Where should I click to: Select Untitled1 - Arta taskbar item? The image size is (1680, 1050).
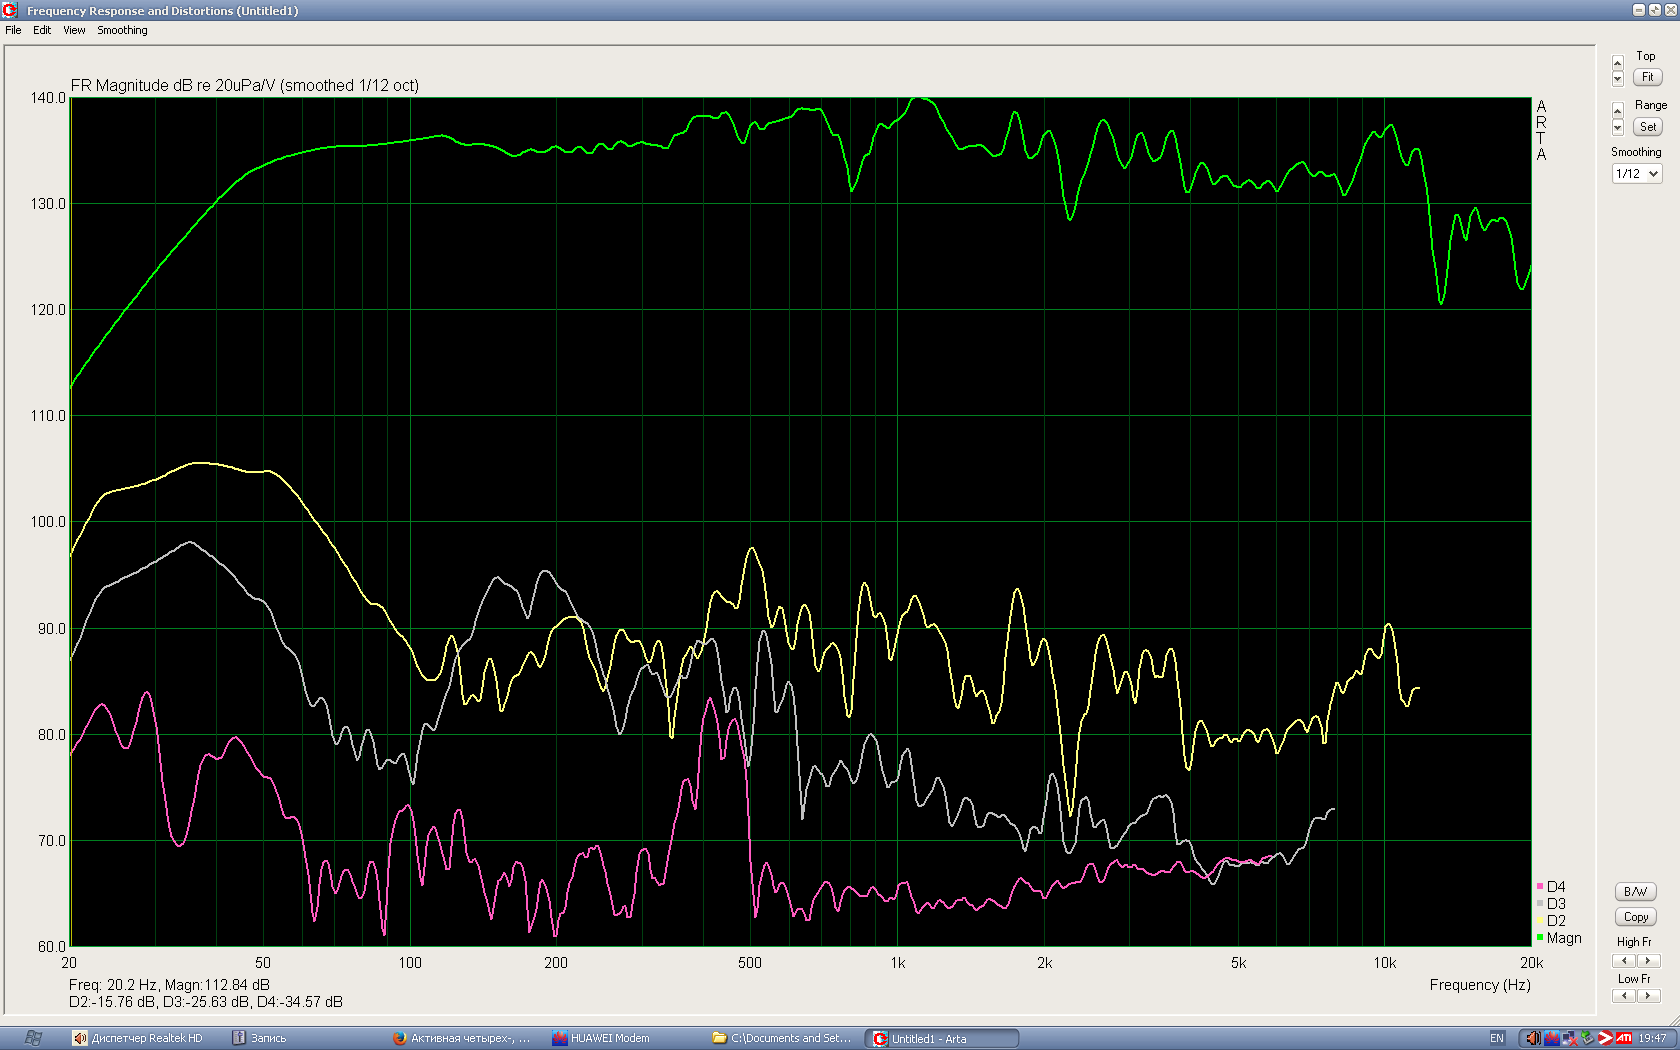942,1038
